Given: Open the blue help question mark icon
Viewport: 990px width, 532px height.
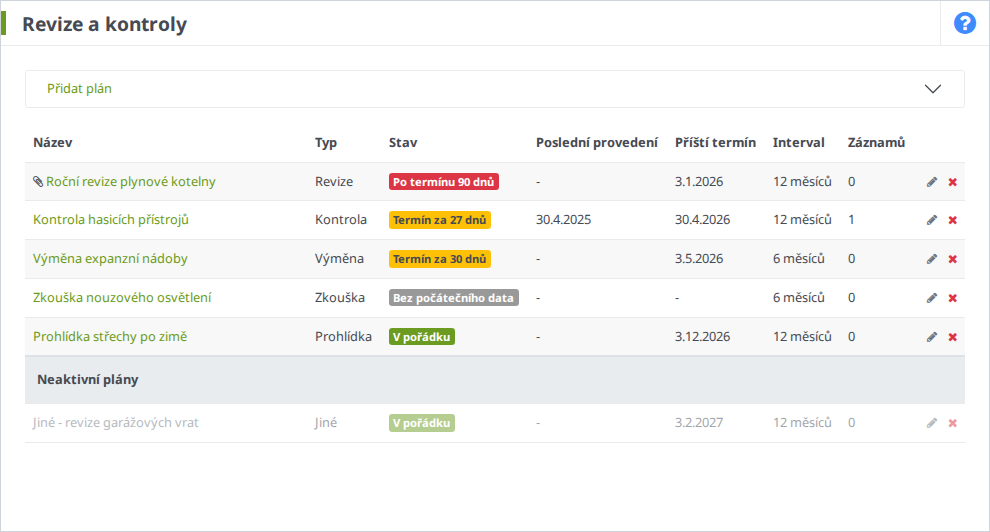Looking at the screenshot, I should [x=964, y=23].
